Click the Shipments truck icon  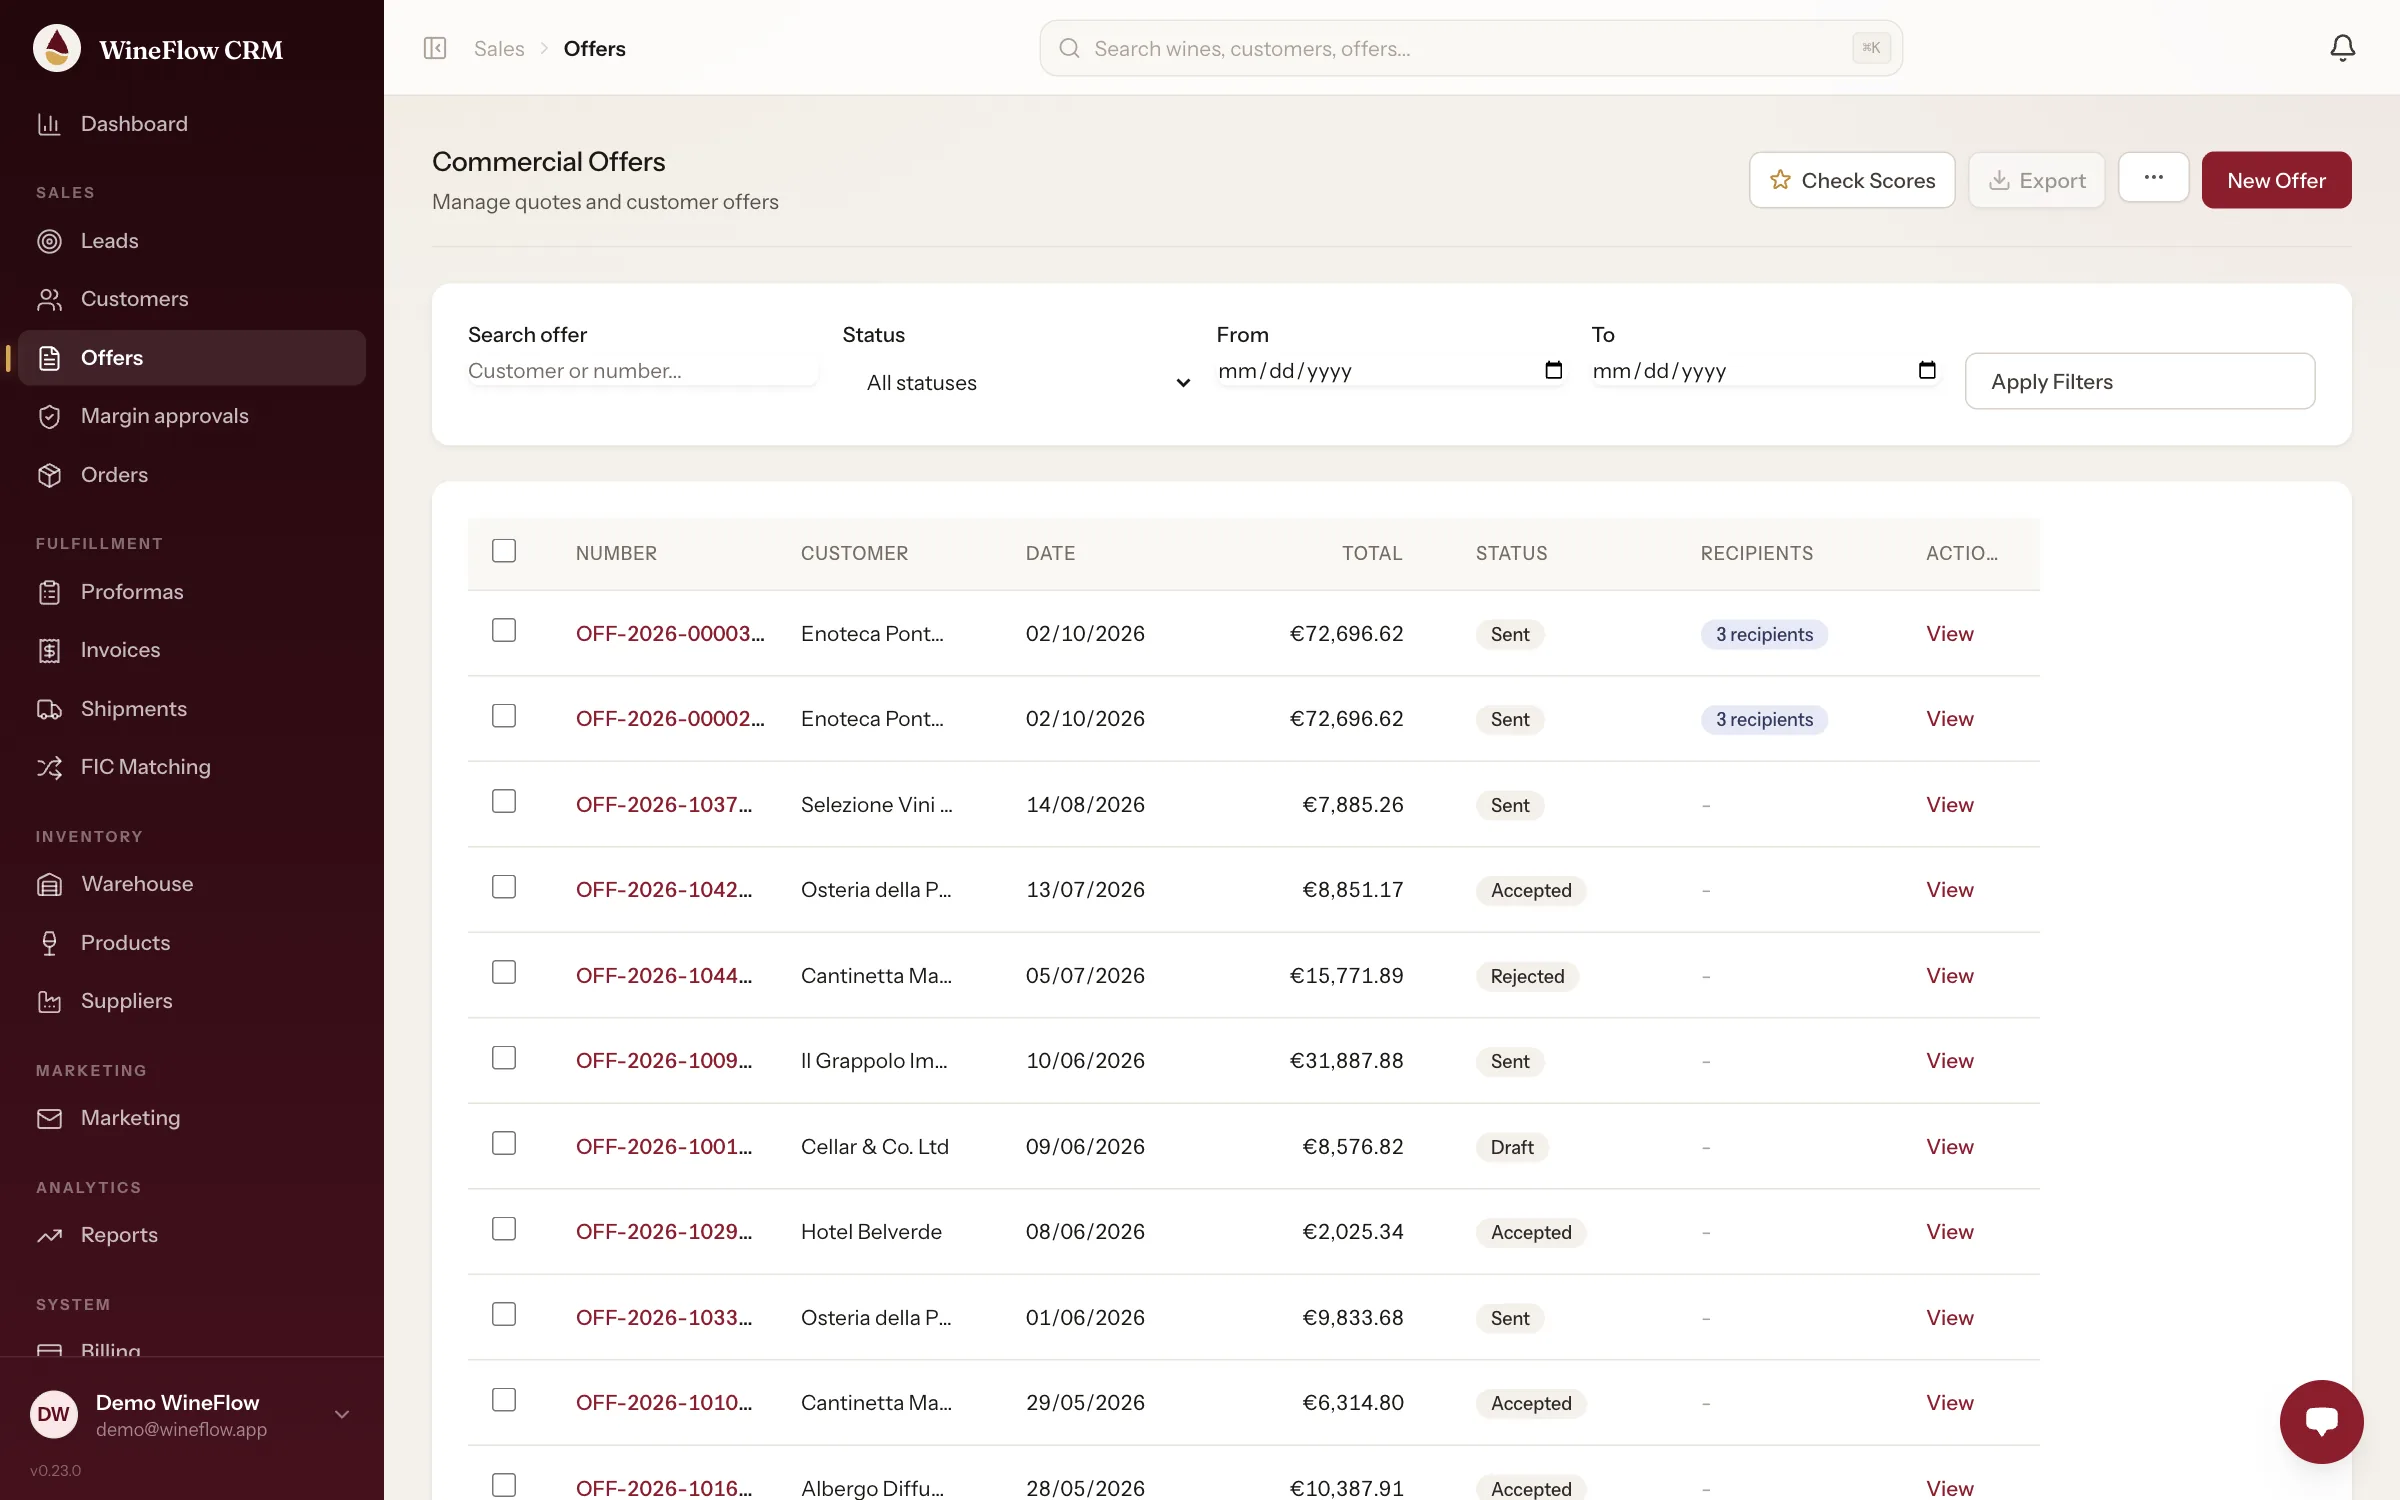pos(49,709)
